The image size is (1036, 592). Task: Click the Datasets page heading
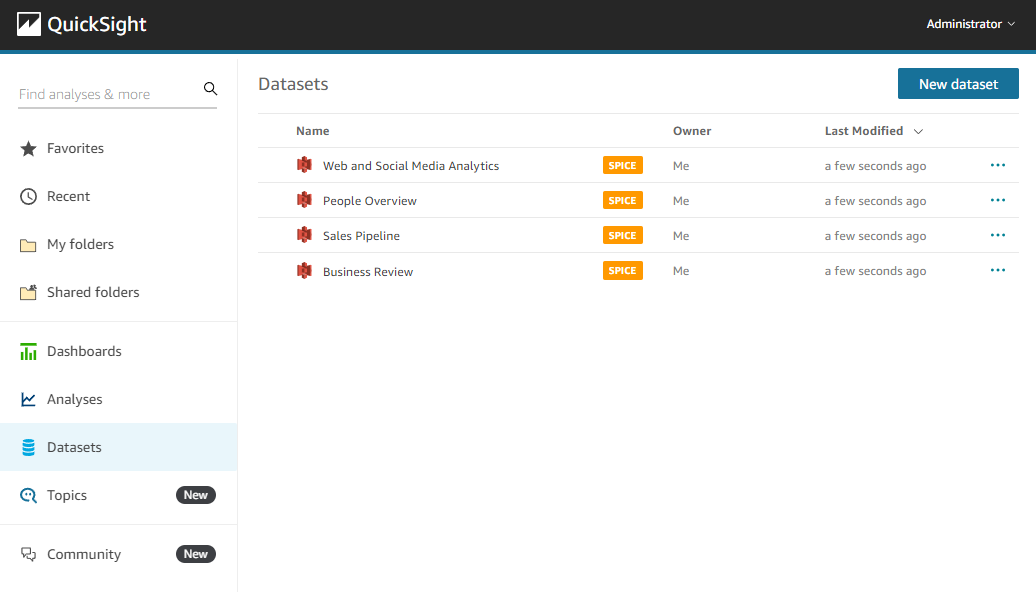293,84
